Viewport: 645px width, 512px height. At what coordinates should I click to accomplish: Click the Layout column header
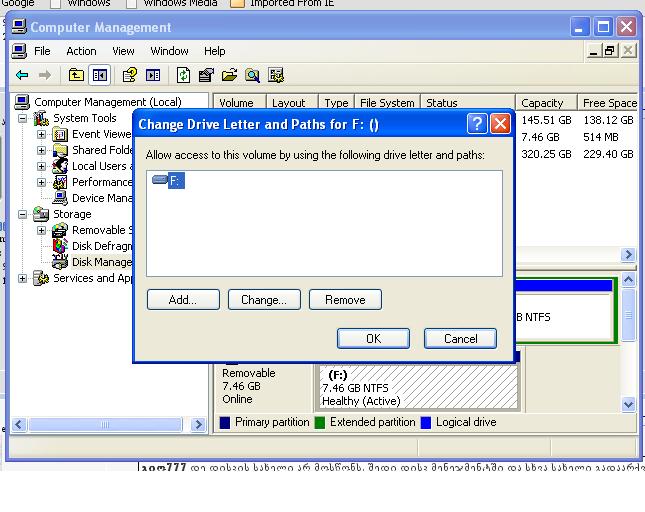[x=292, y=102]
